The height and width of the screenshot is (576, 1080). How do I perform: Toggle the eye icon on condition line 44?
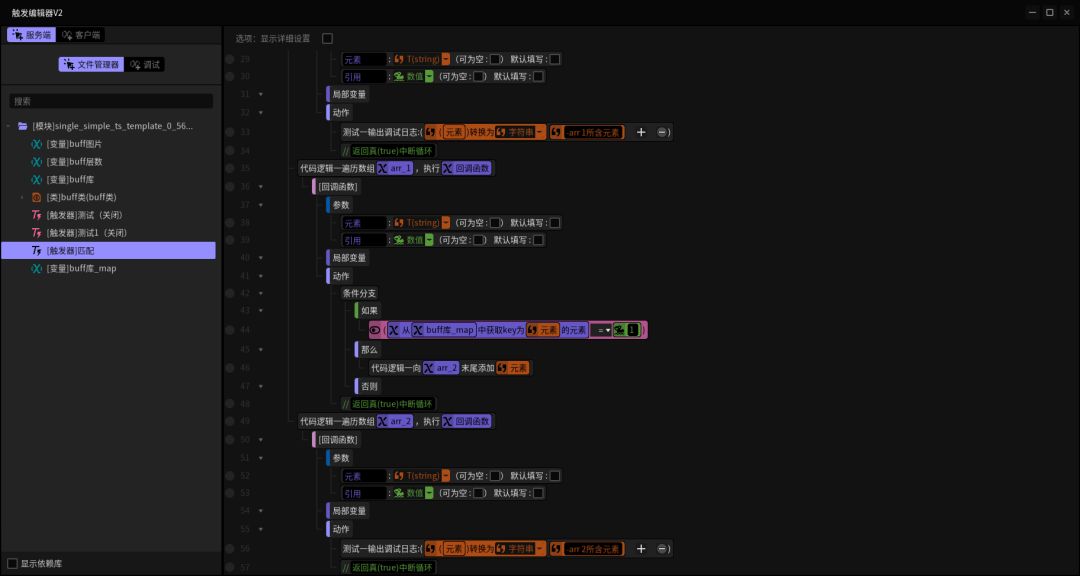coord(375,331)
